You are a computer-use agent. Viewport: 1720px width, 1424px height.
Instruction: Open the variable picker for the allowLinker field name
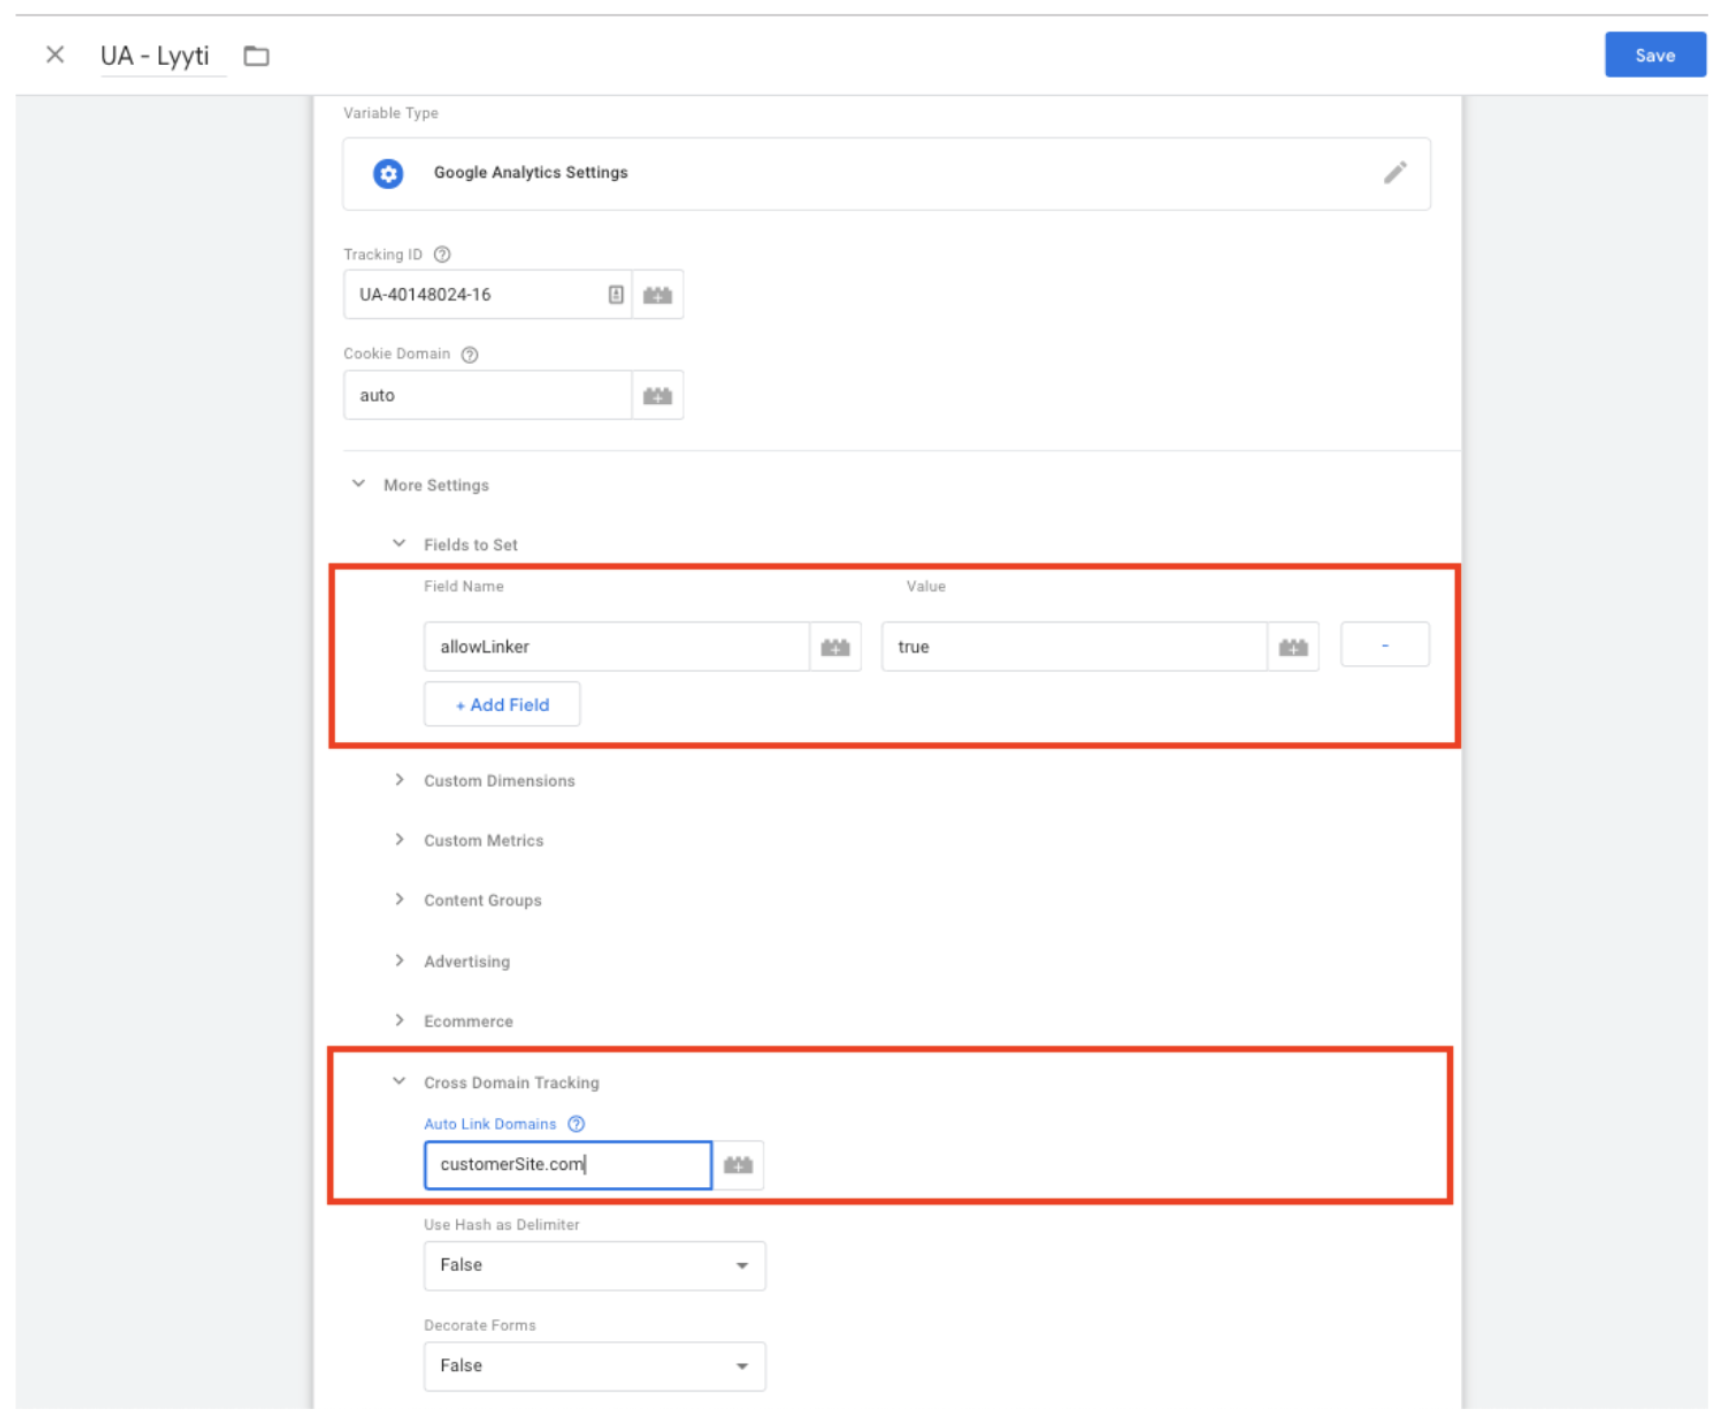click(x=835, y=648)
